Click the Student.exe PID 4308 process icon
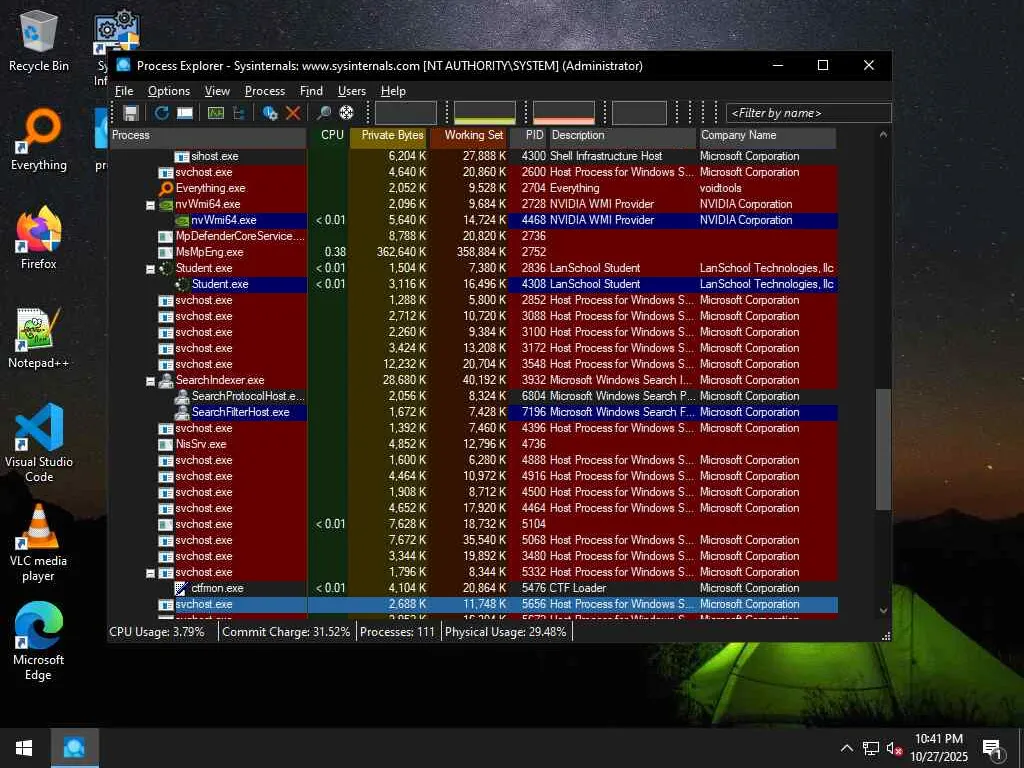 tap(182, 284)
